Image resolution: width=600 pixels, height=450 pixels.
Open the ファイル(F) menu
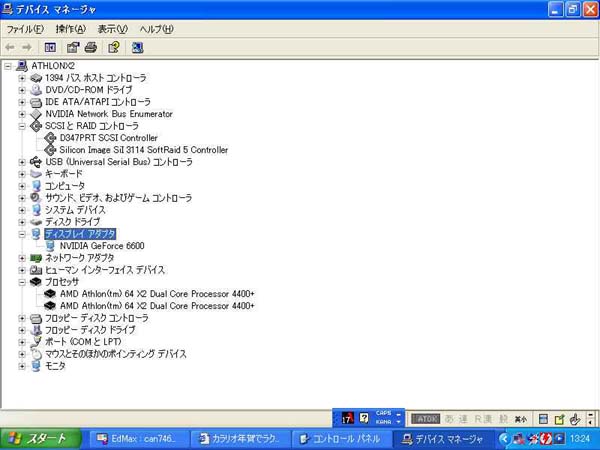(25, 29)
